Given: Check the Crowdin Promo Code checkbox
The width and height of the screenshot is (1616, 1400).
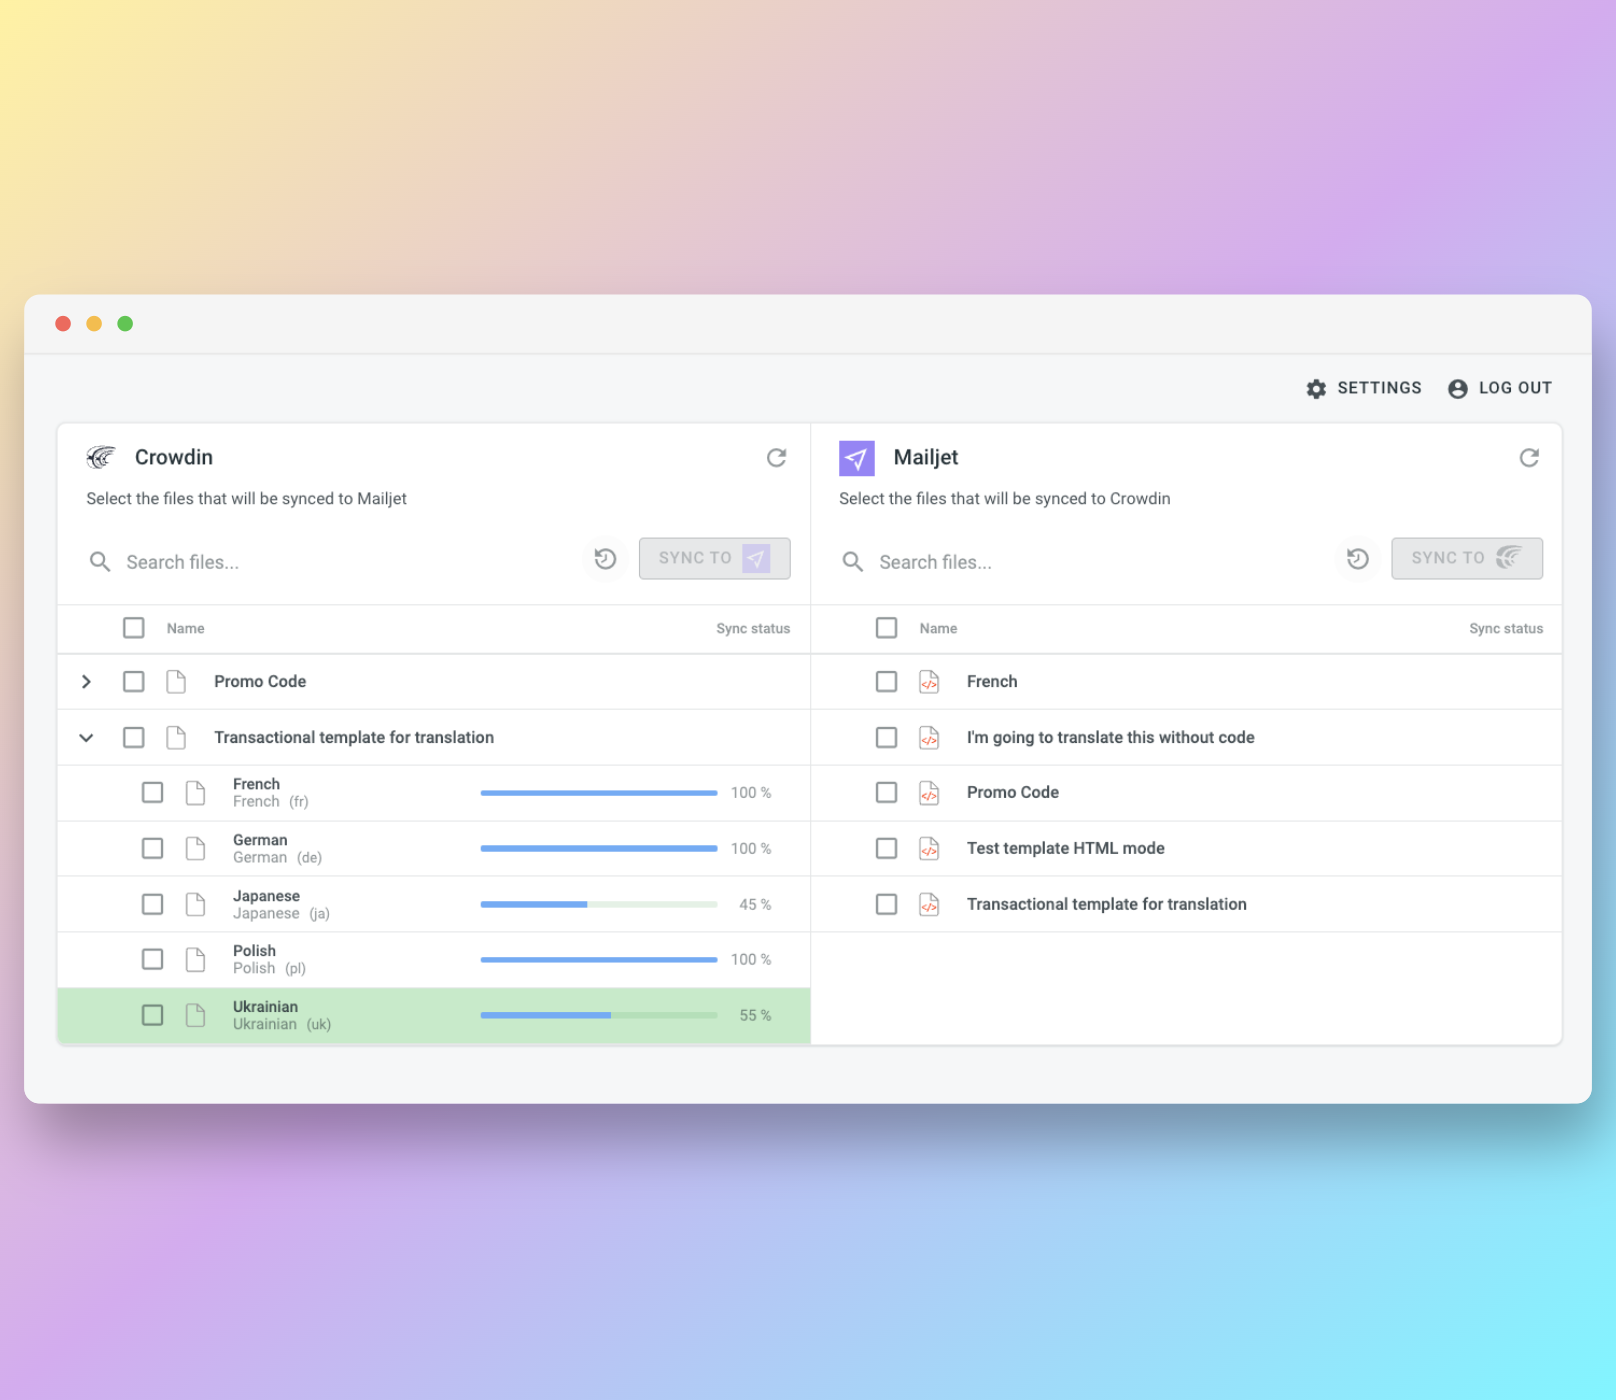Looking at the screenshot, I should click(133, 682).
